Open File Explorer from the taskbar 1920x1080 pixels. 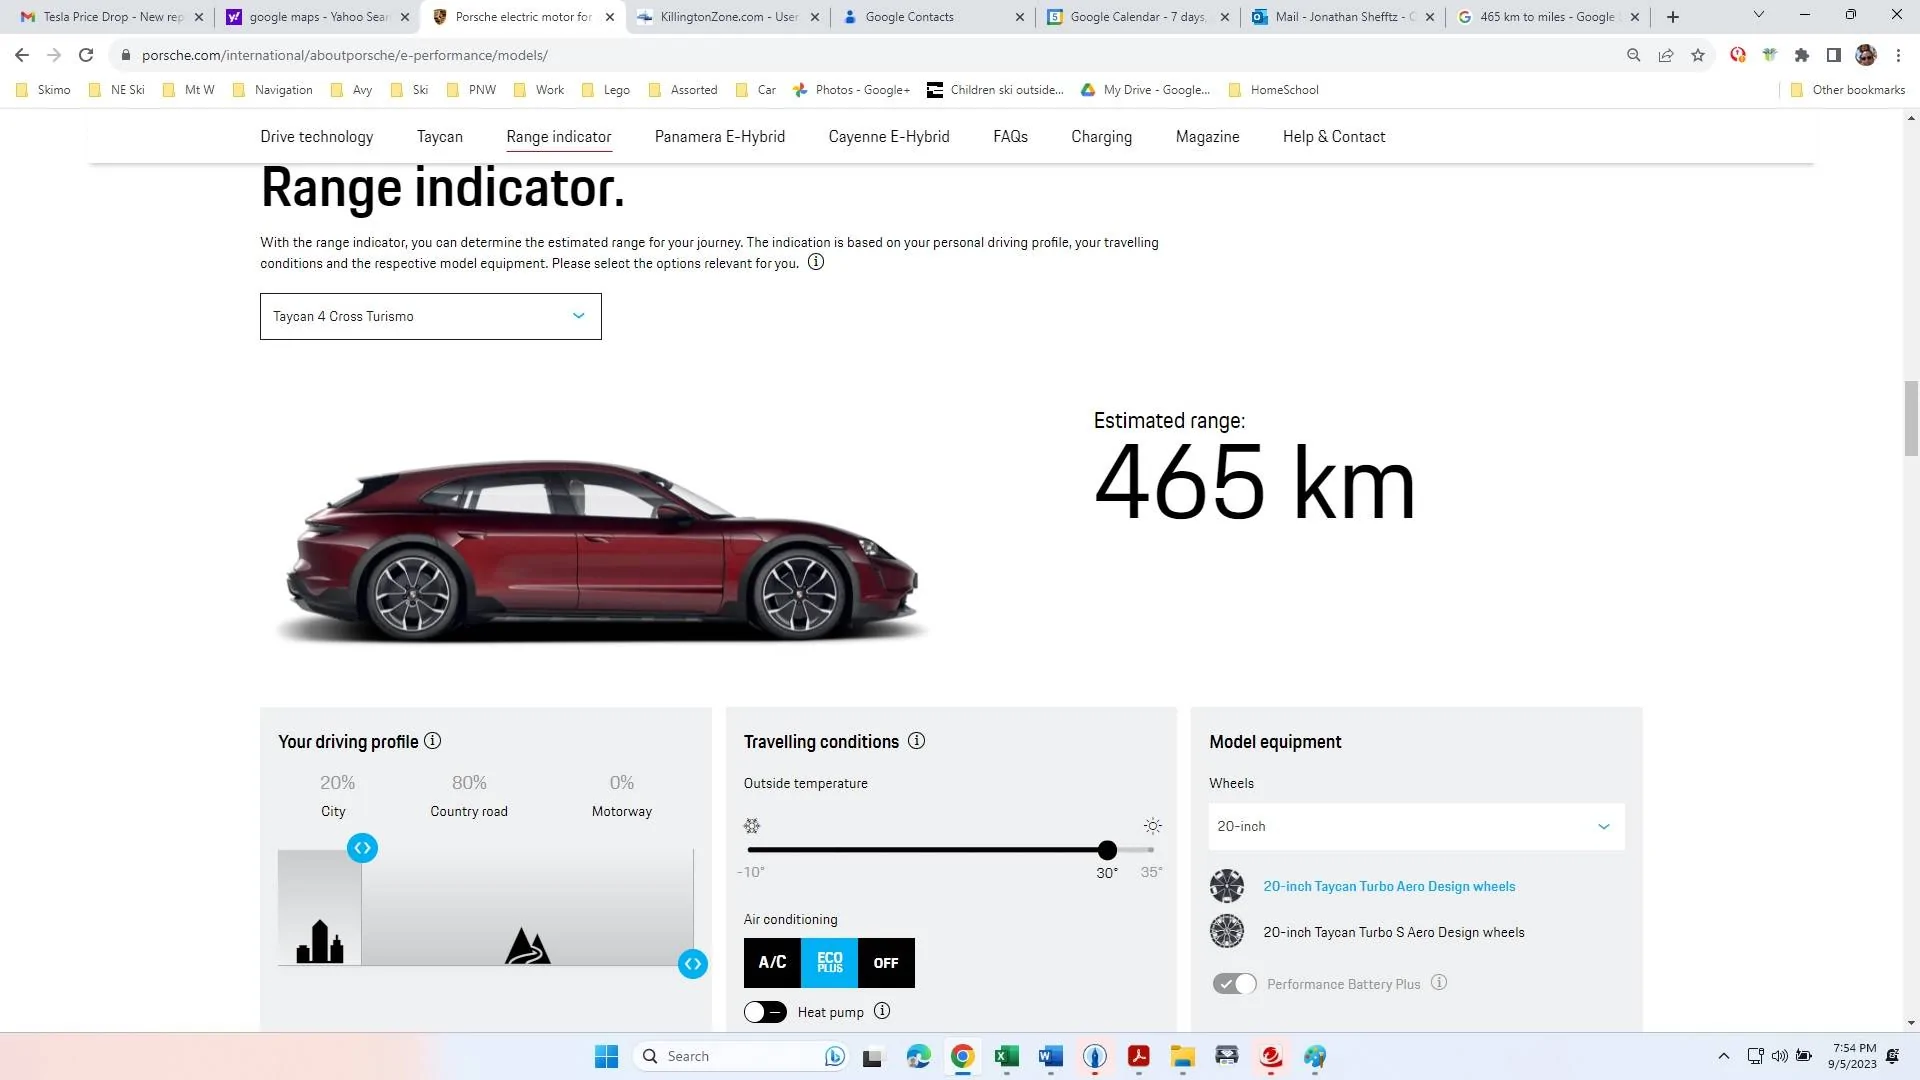pyautogui.click(x=1183, y=1056)
